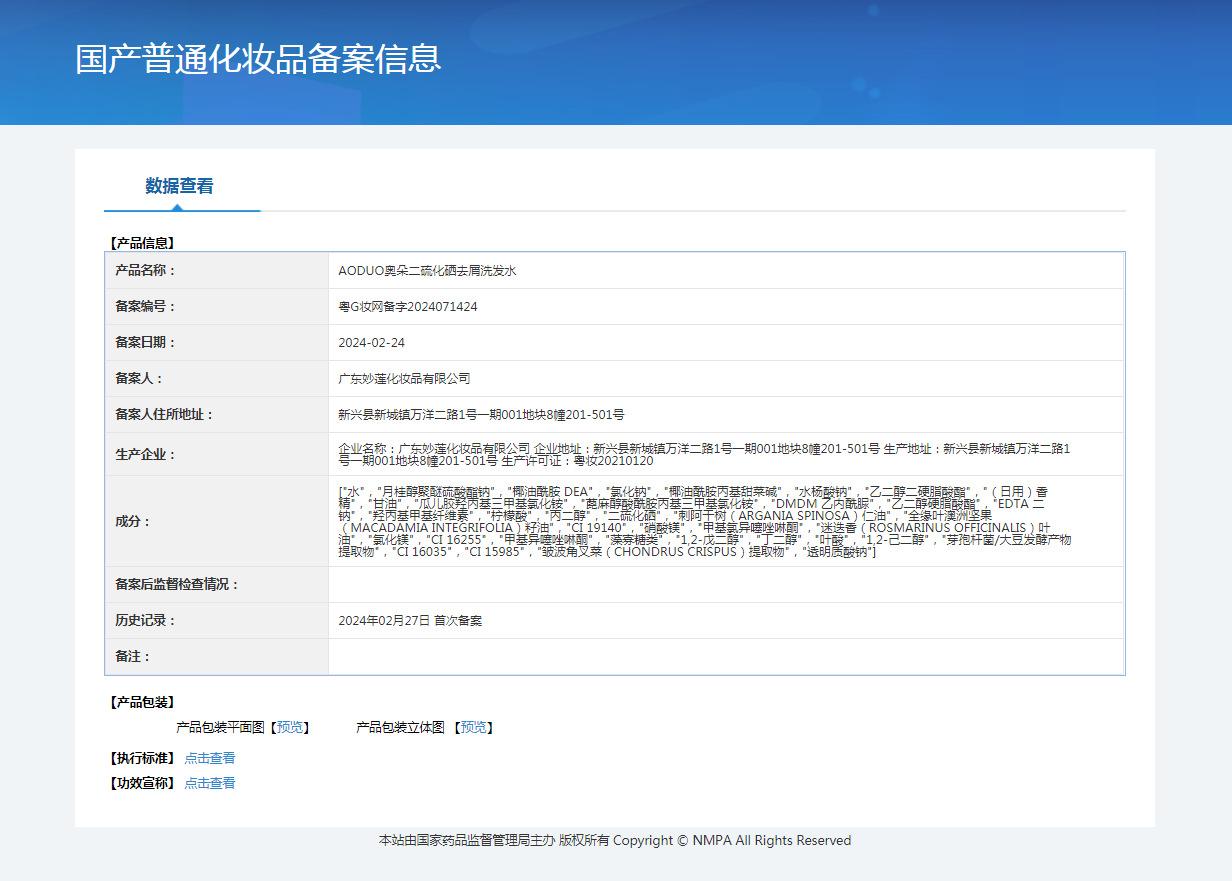Click the history entry 2024年02月27日 首次备案
The image size is (1232, 881).
click(410, 621)
